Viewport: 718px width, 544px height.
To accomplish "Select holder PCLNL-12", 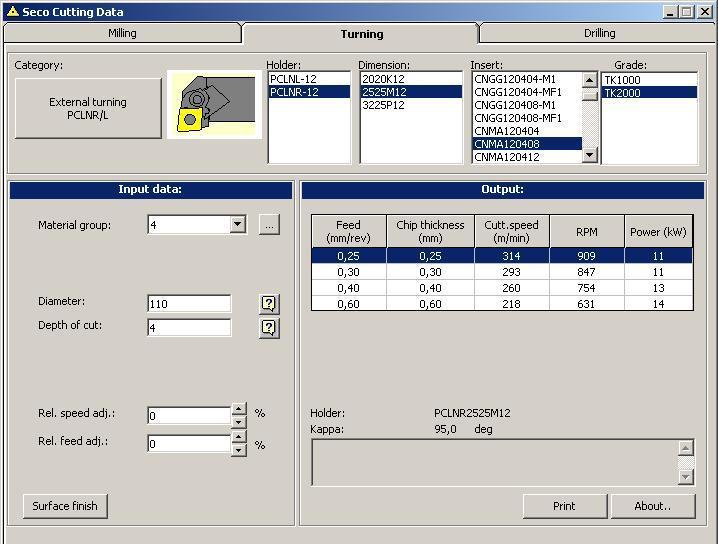I will 309,79.
